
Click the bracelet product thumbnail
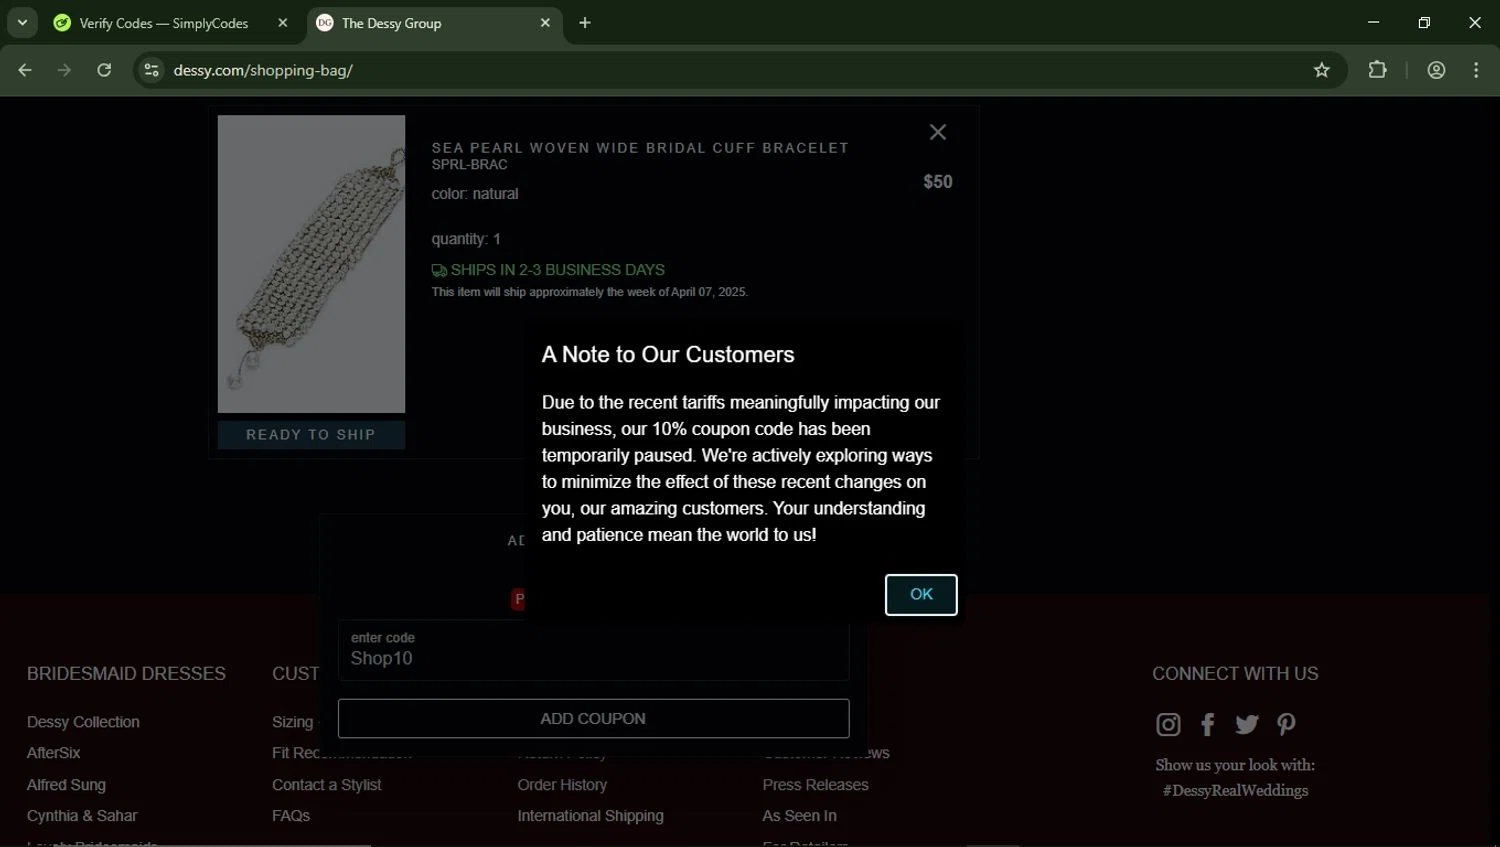coord(311,264)
